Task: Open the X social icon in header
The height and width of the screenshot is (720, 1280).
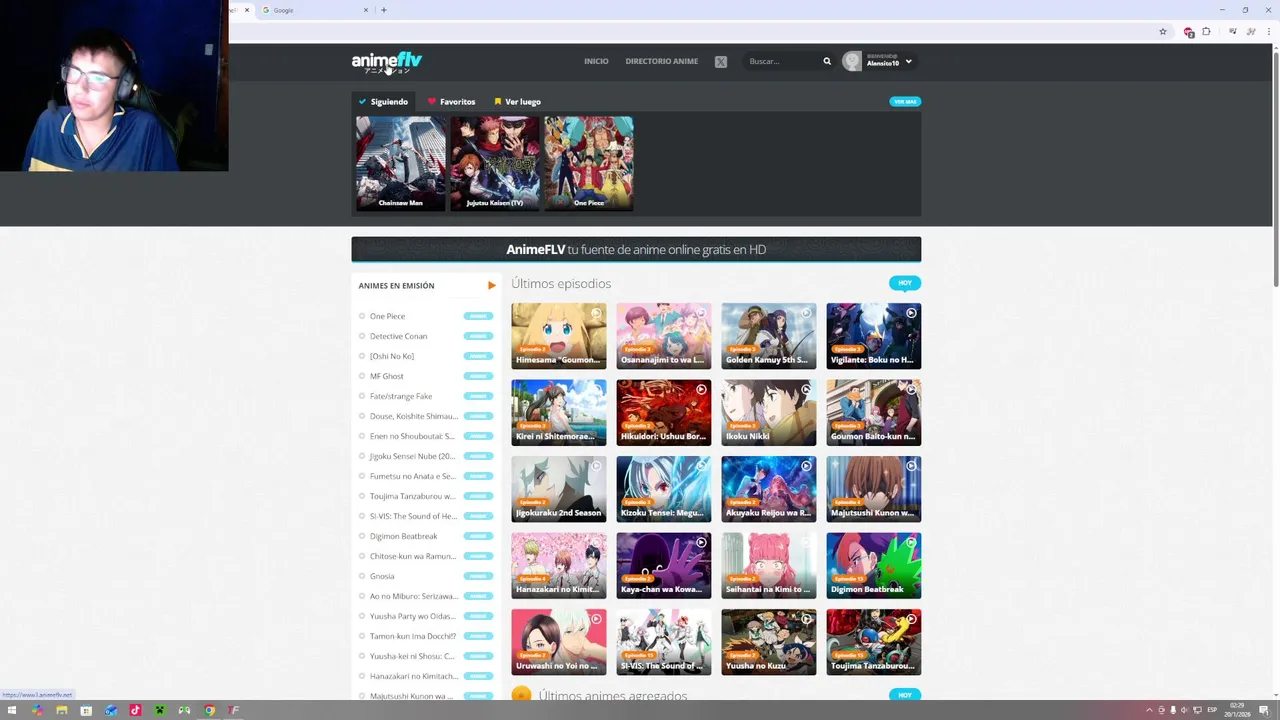Action: 721,62
